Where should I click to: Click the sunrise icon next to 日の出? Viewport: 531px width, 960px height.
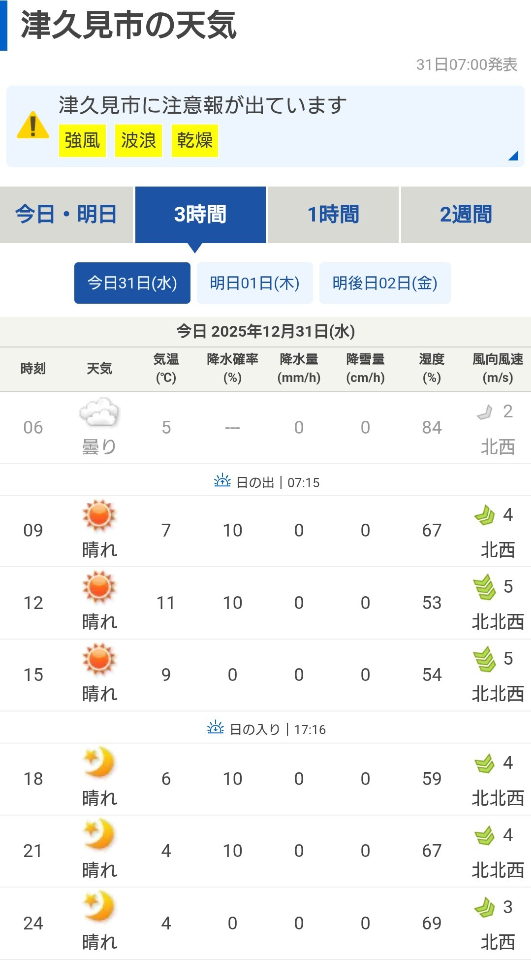pyautogui.click(x=222, y=481)
